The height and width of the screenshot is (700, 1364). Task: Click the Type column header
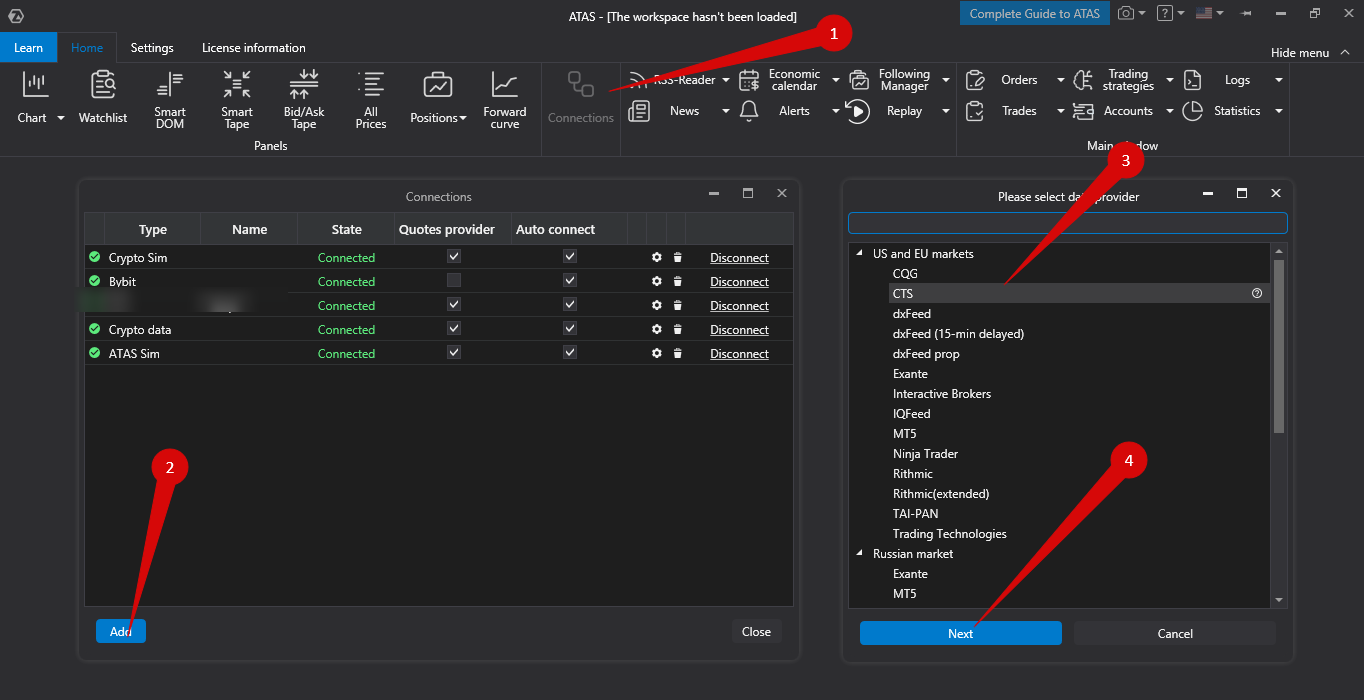tap(153, 229)
